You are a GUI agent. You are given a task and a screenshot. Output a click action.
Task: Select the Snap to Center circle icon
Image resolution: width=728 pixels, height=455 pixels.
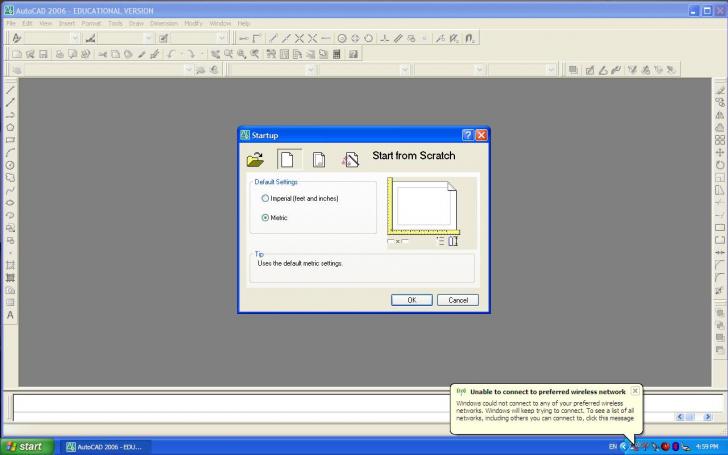tap(342, 39)
